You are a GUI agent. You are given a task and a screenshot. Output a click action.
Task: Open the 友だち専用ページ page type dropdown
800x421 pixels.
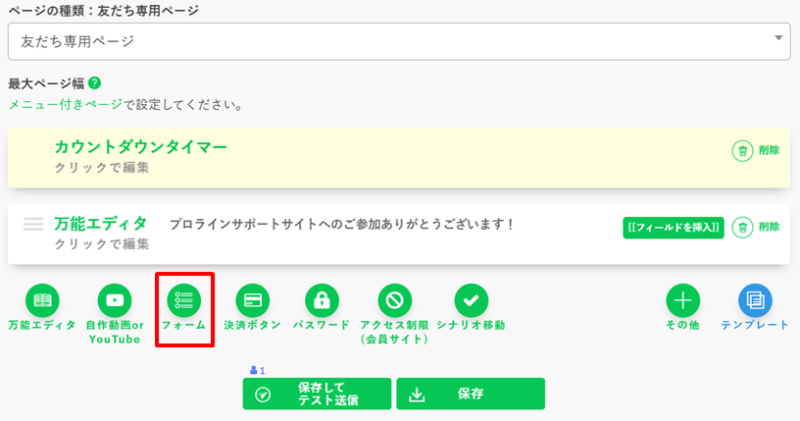pyautogui.click(x=395, y=42)
